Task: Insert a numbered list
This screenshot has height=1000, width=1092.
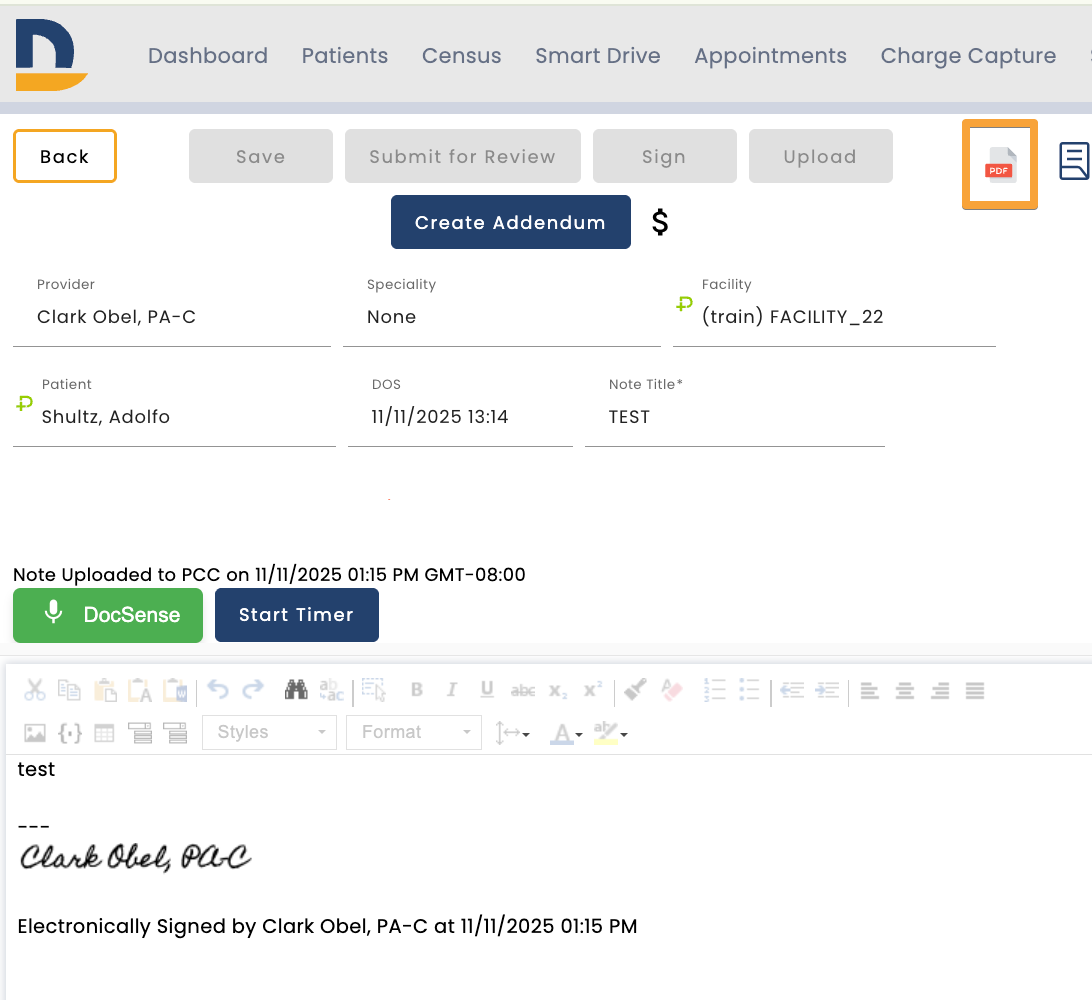Action: point(715,690)
